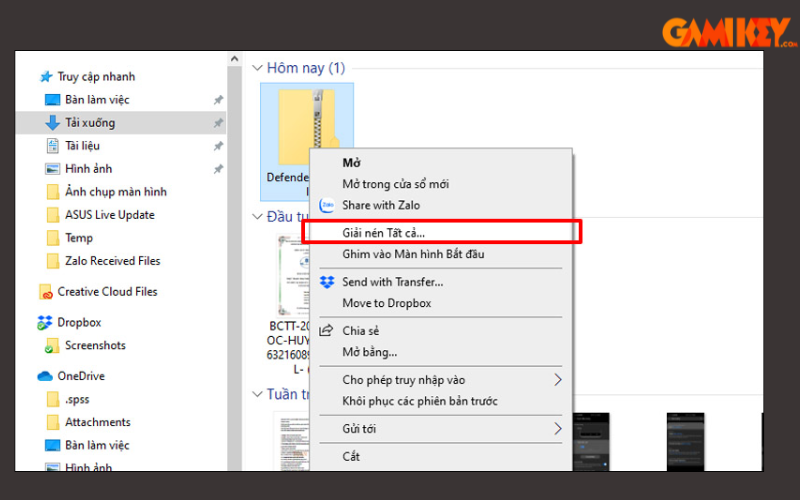Click the .spss folder icon
This screenshot has height=500, width=800.
click(x=53, y=399)
